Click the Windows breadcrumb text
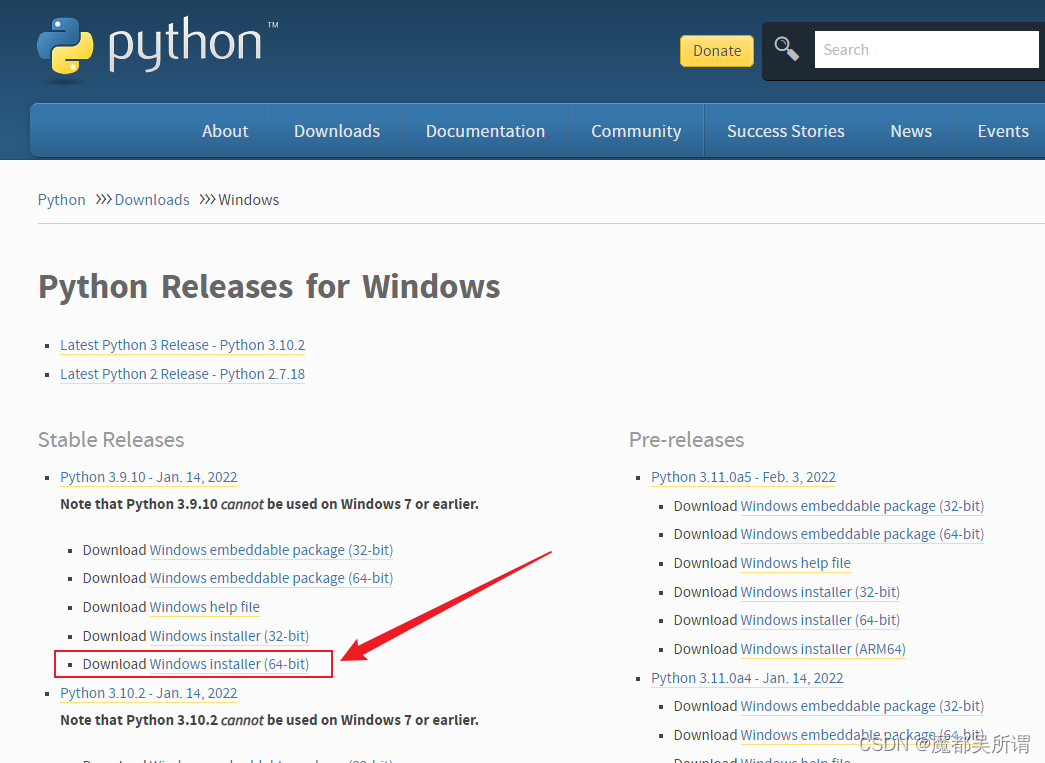Viewport: 1045px width, 763px height. pos(249,200)
